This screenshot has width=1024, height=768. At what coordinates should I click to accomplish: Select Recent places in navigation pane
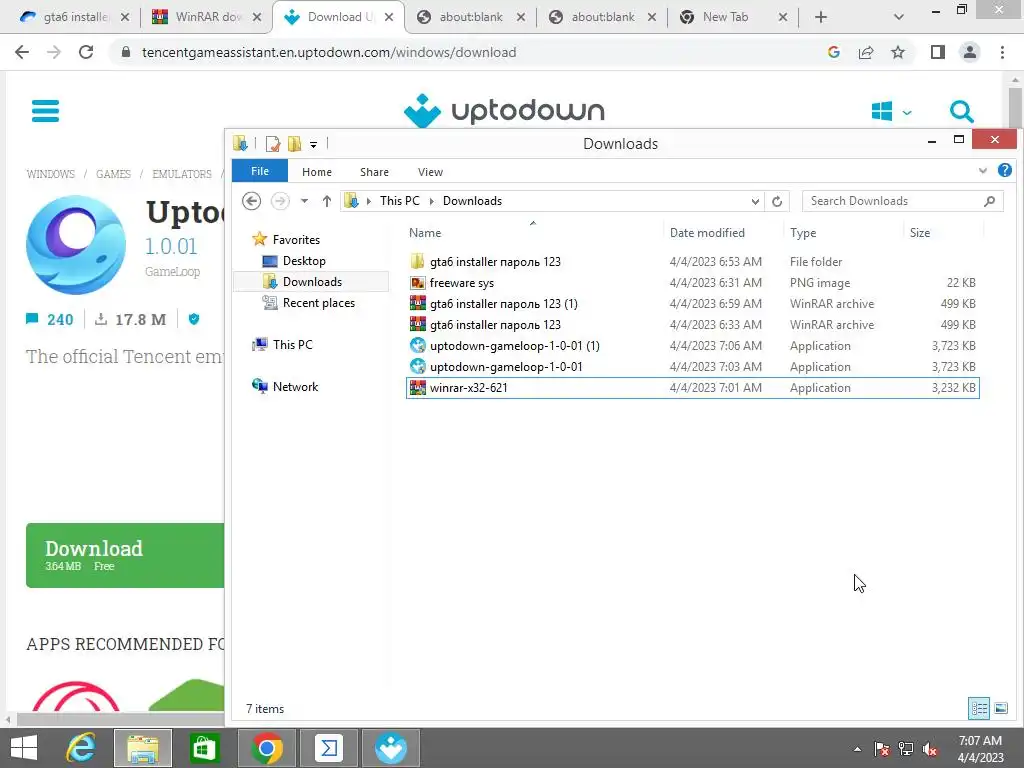point(318,303)
